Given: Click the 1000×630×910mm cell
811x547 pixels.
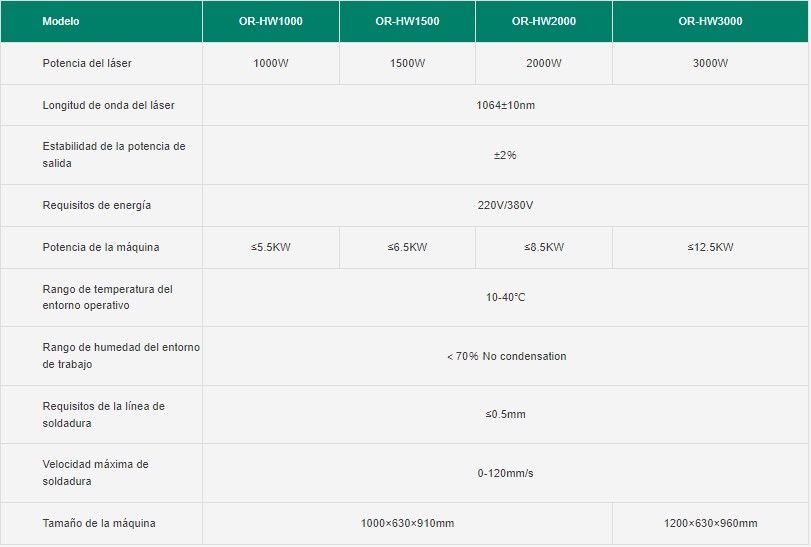Looking at the screenshot, I should click(x=408, y=523).
